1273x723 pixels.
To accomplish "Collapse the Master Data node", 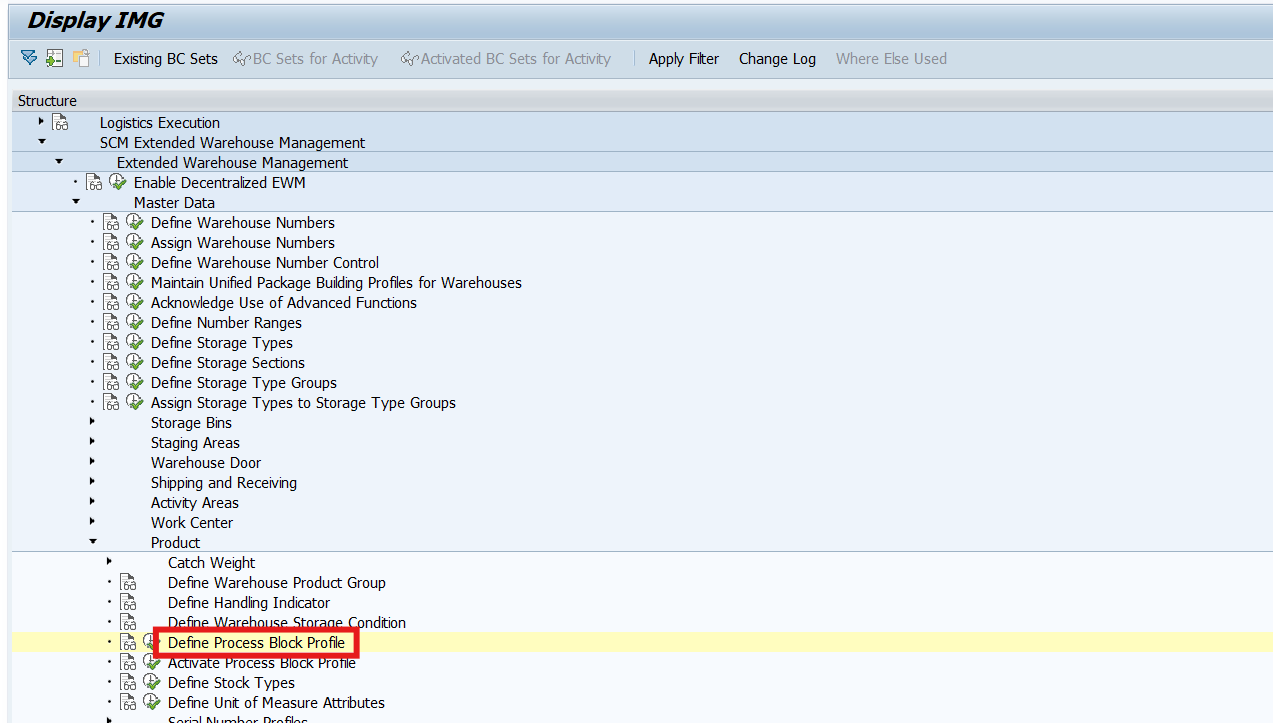I will point(75,202).
